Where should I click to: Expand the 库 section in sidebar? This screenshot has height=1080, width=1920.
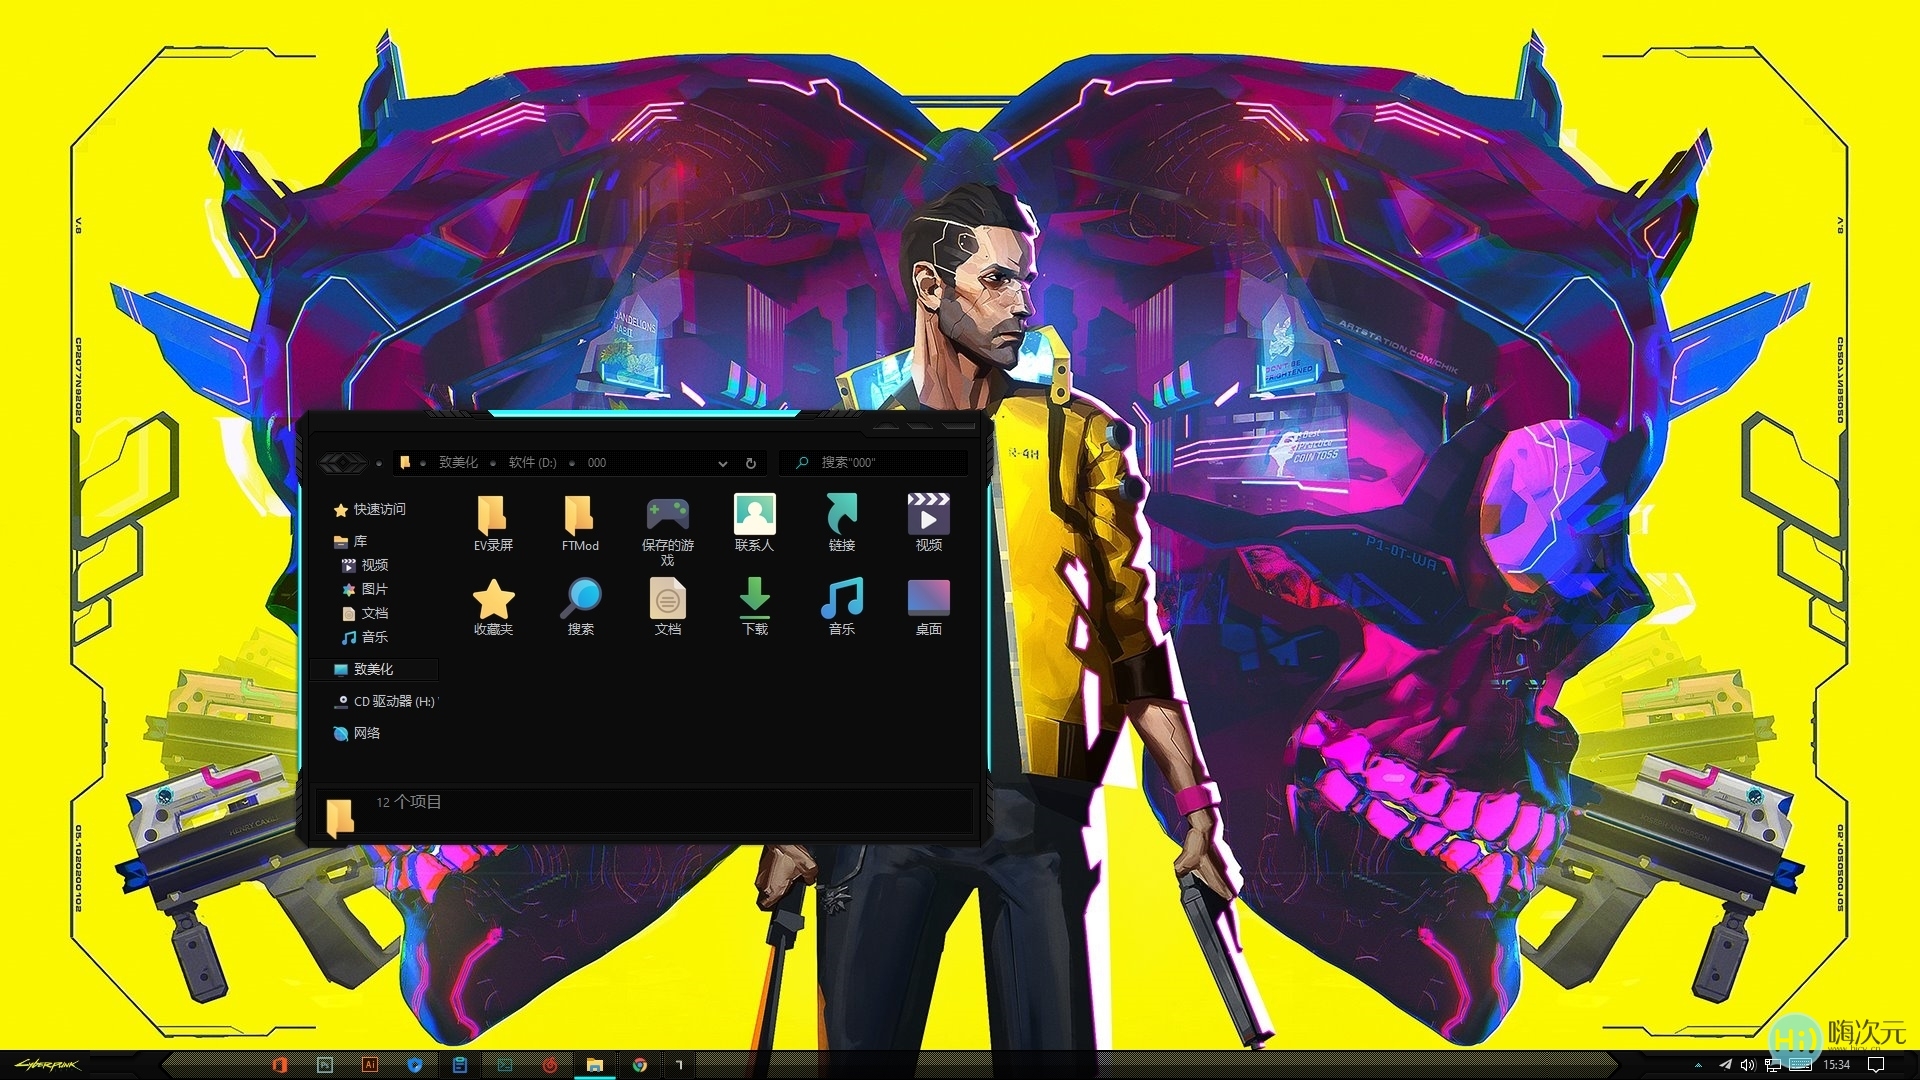361,541
